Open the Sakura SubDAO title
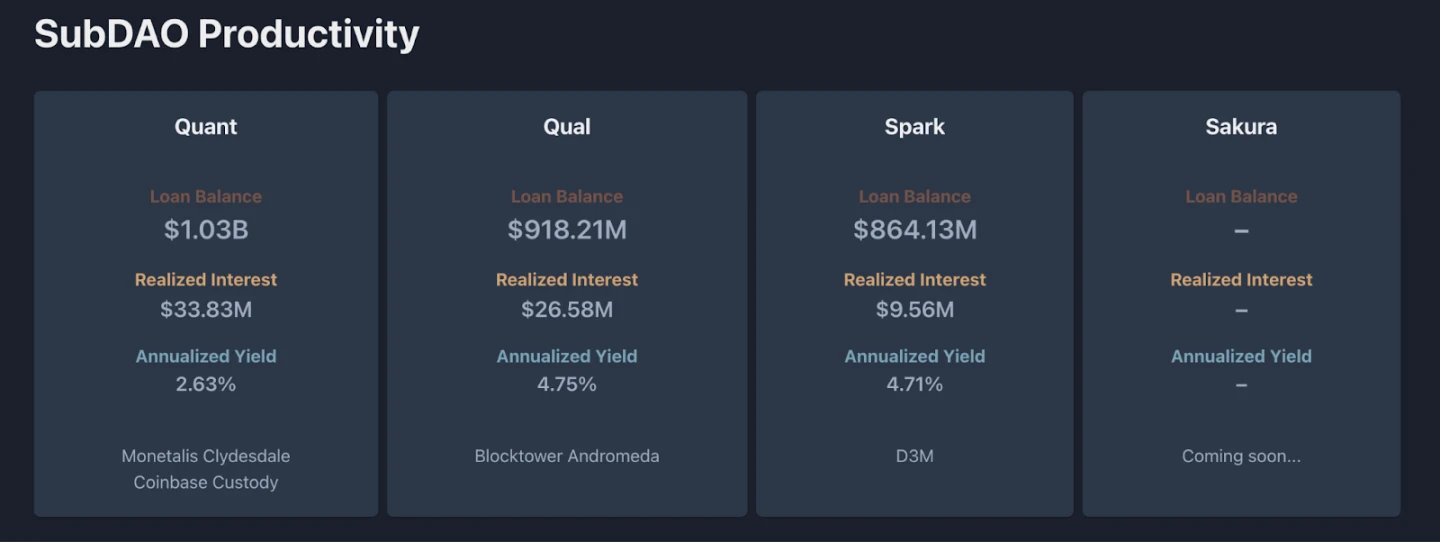Viewport: 1440px width, 542px height. point(1241,127)
